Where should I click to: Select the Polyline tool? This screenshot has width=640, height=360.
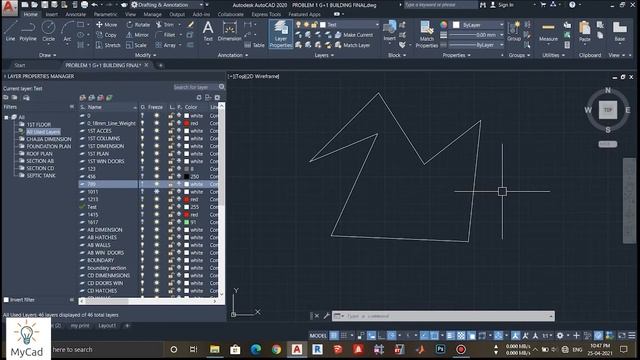(28, 31)
